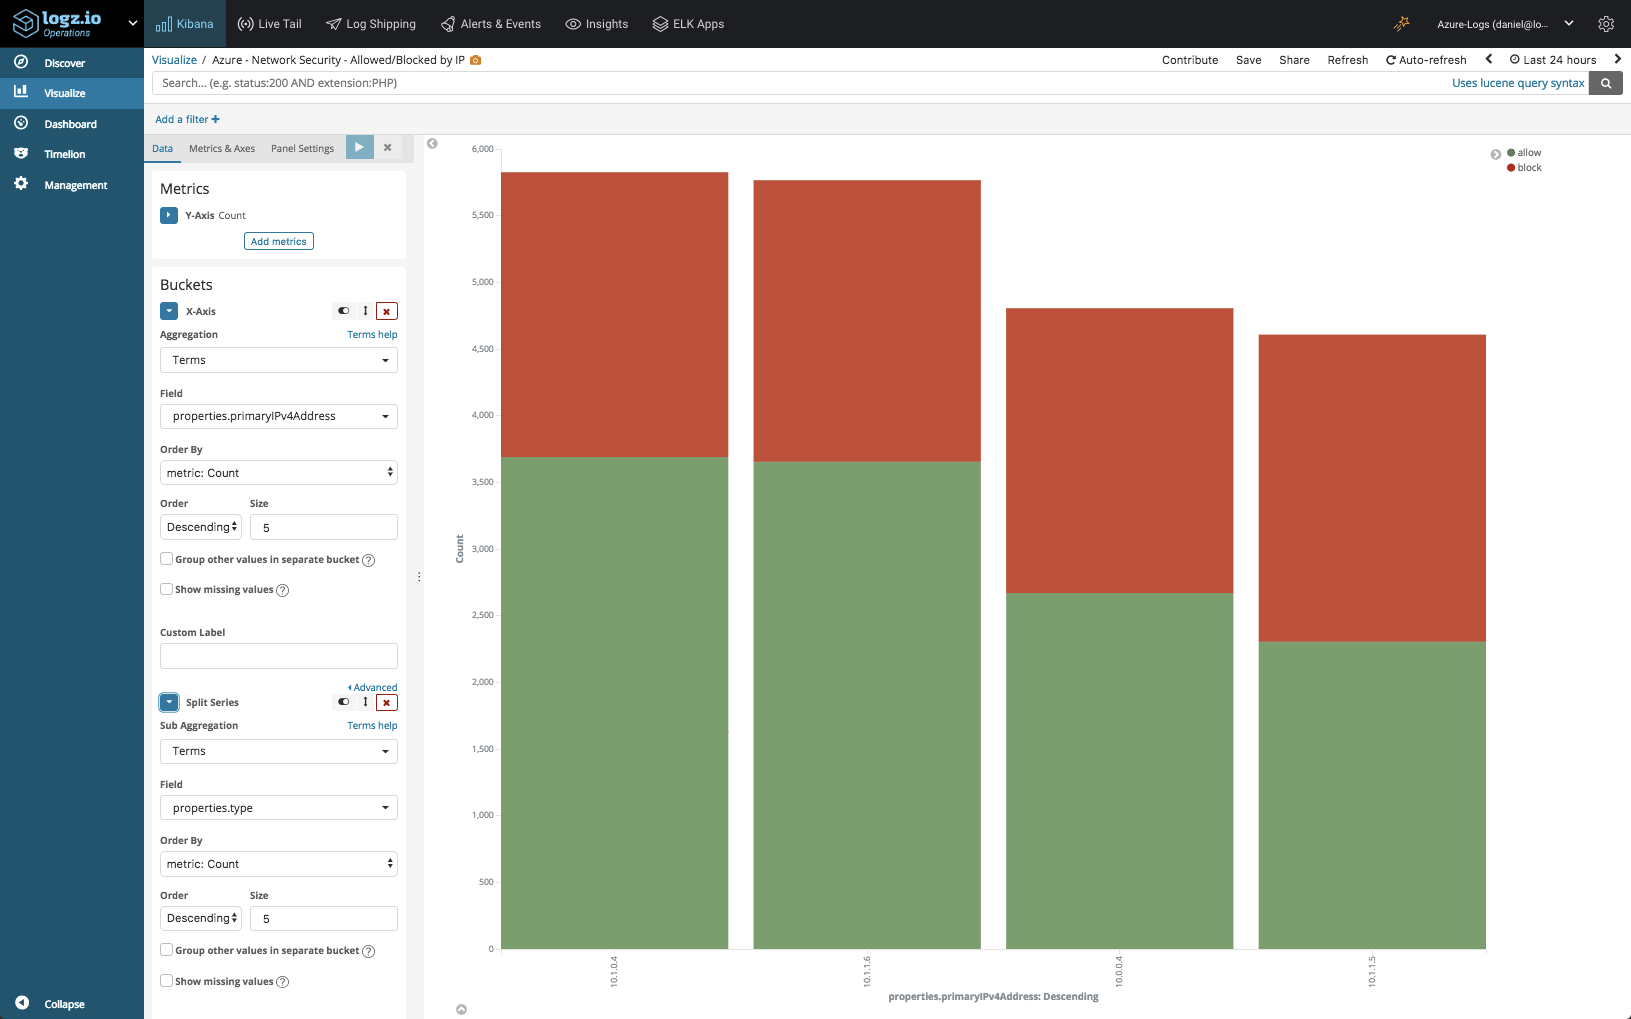The image size is (1631, 1019).
Task: Open X-Axis Aggregation Terms dropdown
Action: click(x=279, y=360)
